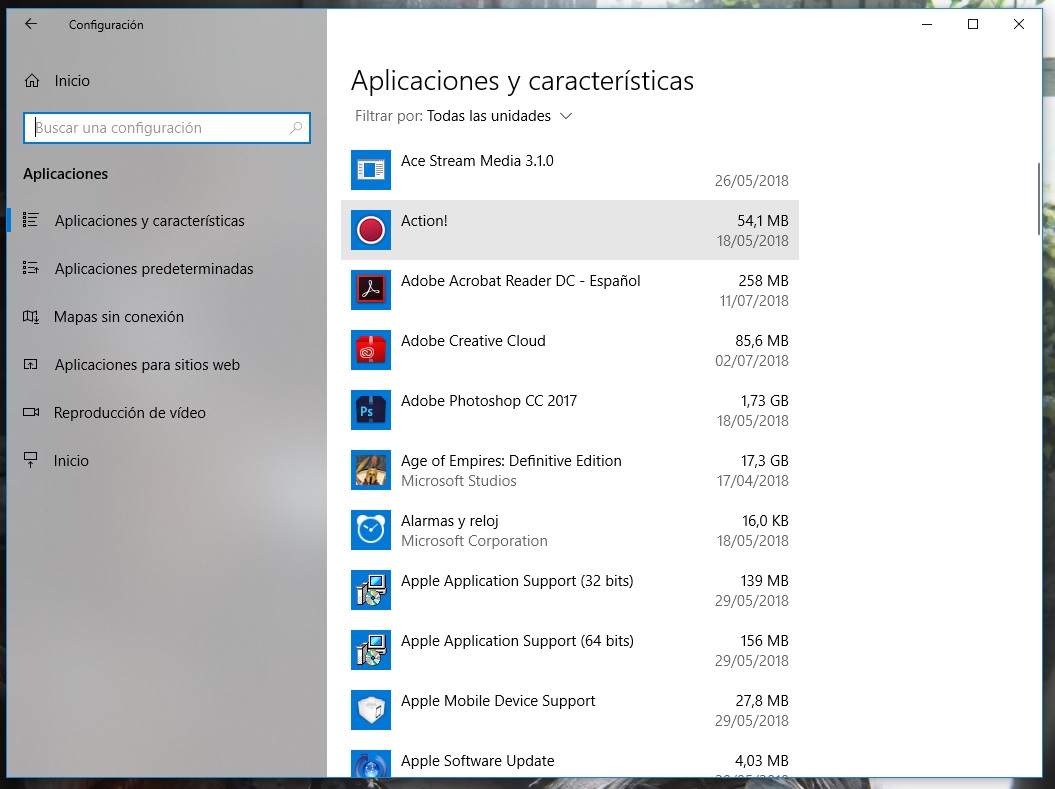Click the Age of Empires game icon

click(x=371, y=470)
